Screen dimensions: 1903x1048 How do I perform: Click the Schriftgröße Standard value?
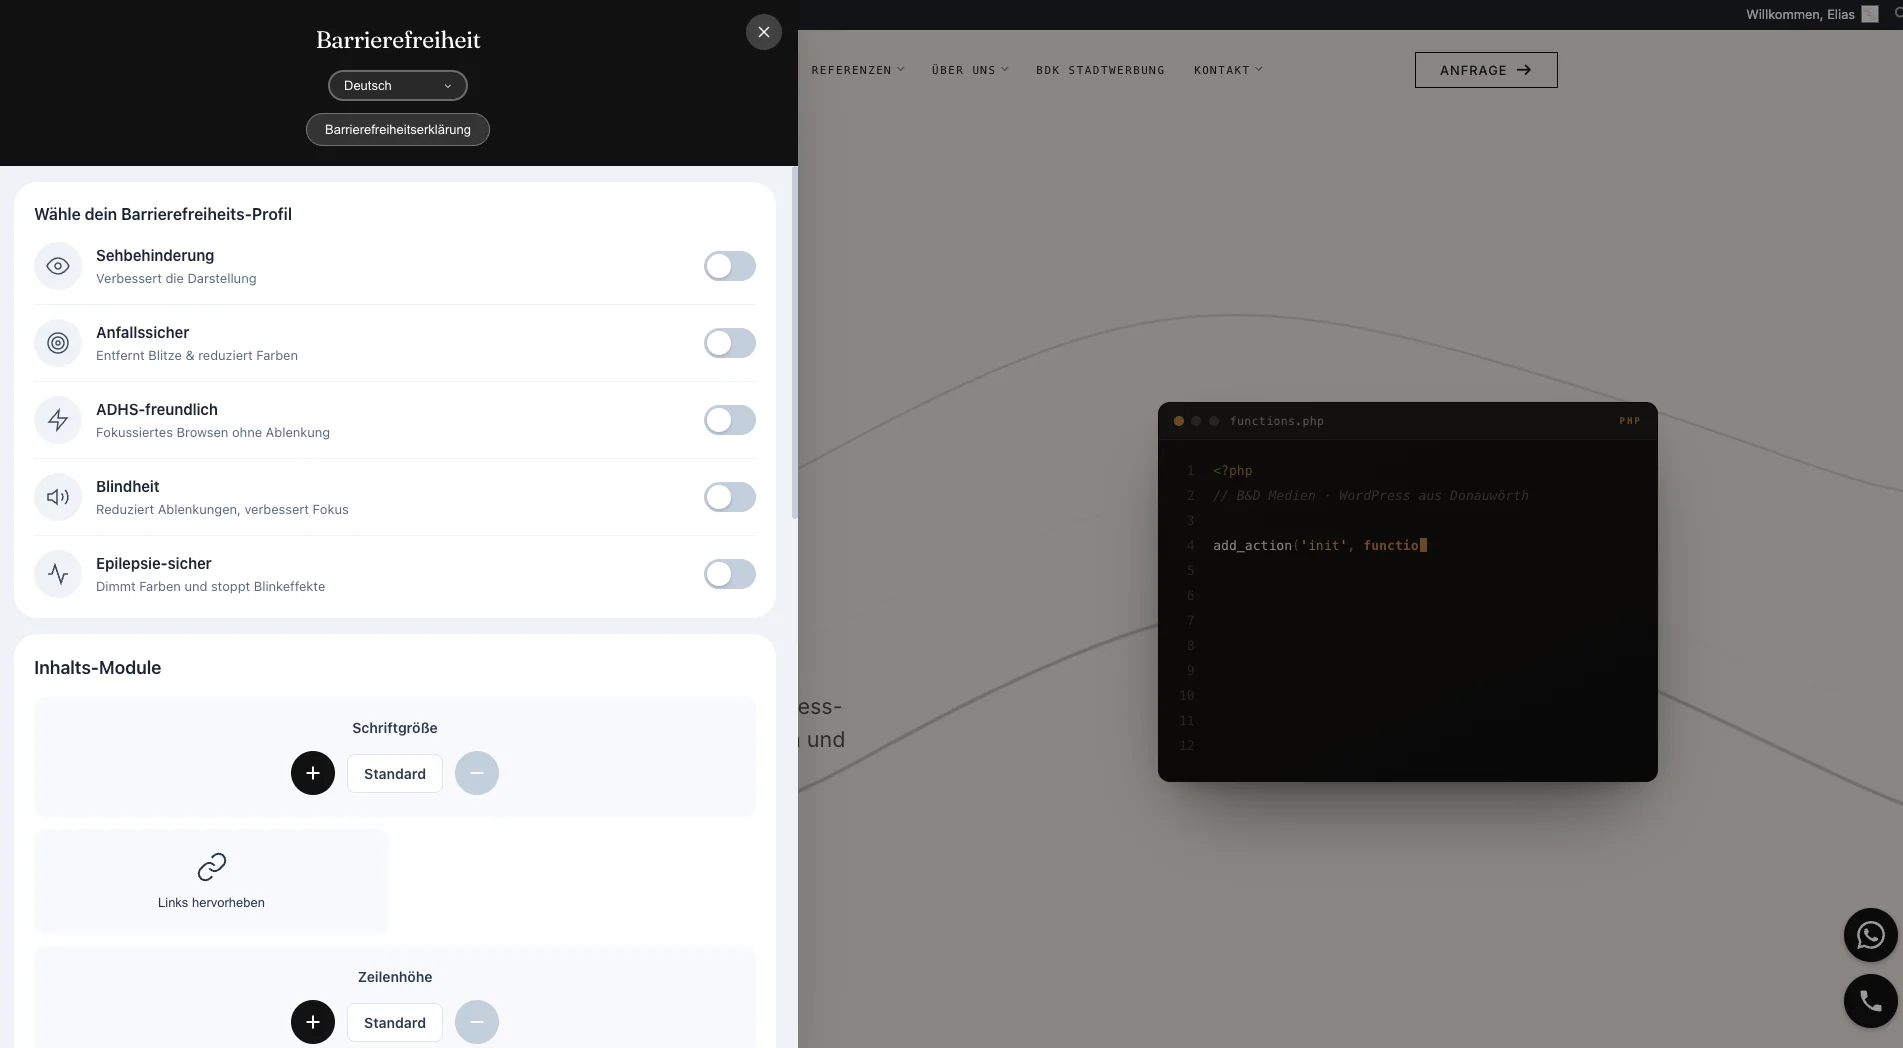(x=395, y=774)
